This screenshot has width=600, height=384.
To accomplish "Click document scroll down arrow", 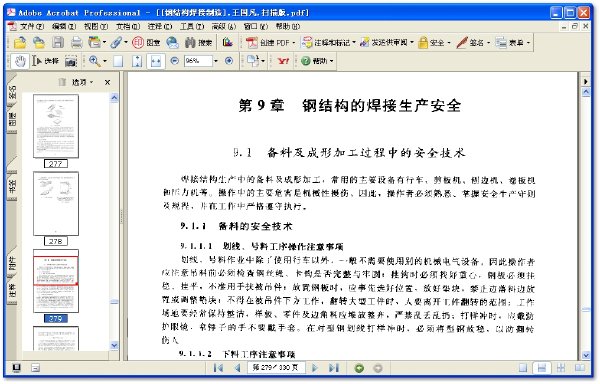I will (586, 355).
